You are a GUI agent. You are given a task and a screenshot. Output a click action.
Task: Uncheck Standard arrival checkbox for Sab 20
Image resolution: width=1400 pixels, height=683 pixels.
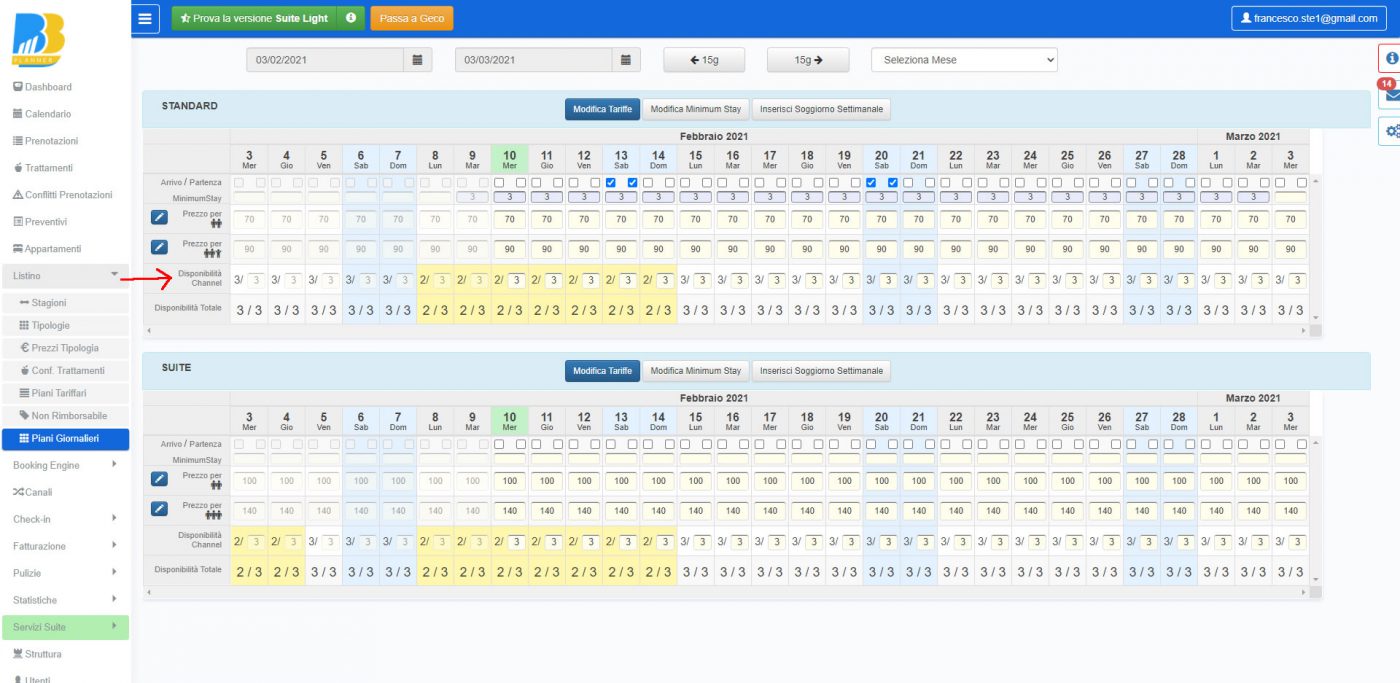(873, 182)
